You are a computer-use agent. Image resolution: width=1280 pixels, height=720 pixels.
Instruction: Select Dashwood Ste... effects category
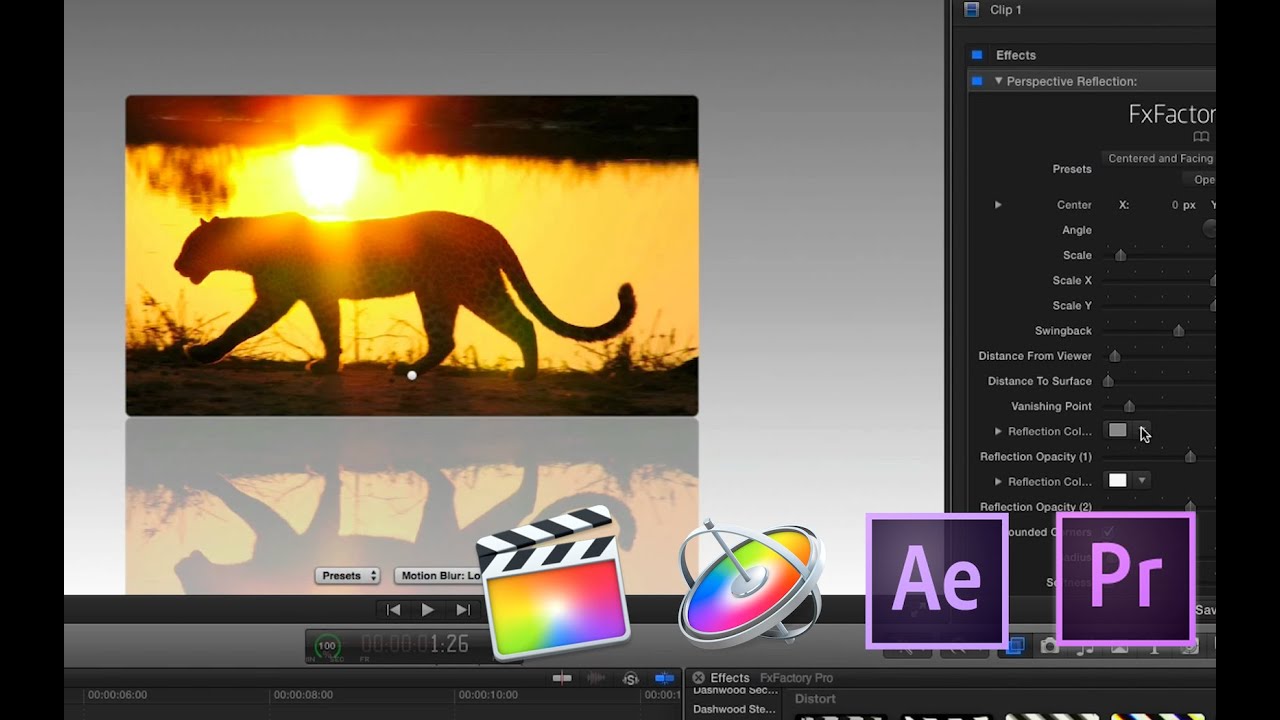pos(735,709)
